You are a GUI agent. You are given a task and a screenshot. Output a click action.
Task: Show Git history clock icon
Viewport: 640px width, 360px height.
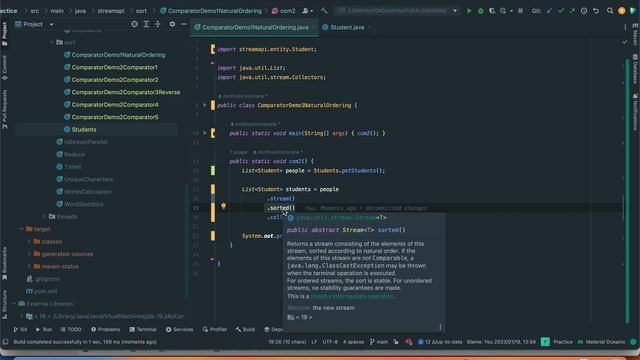coord(584,11)
